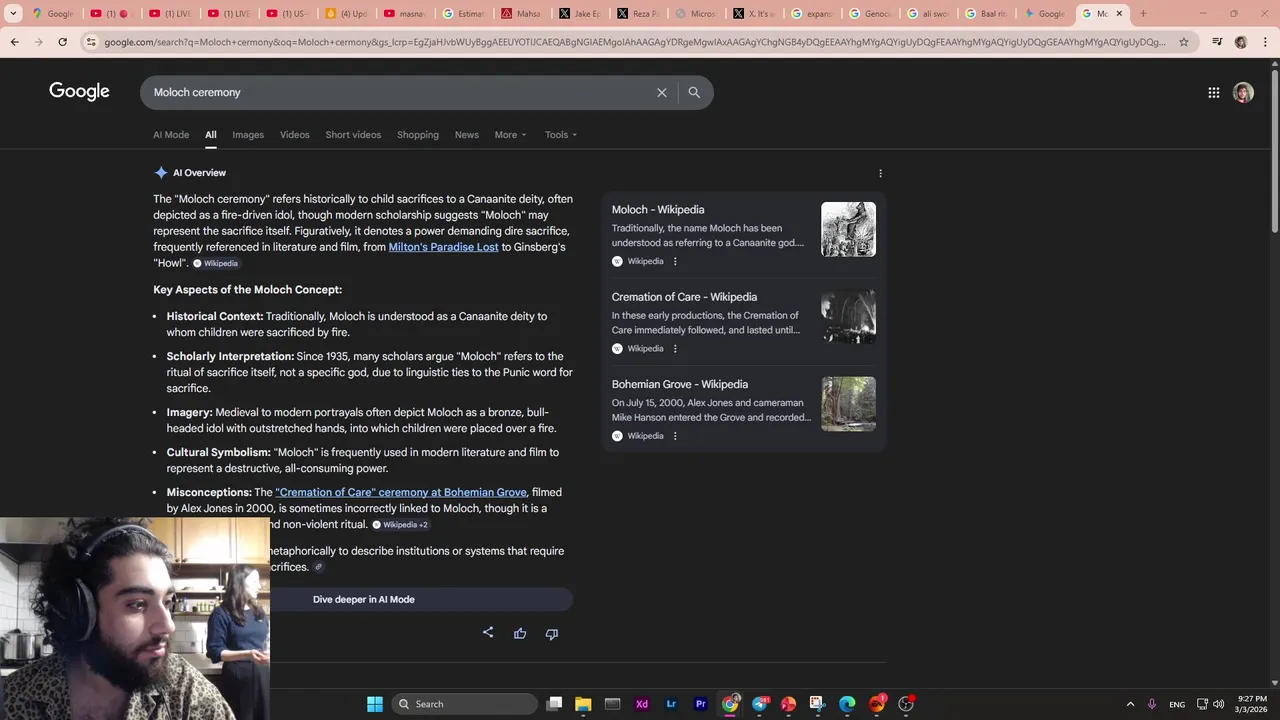Clear the search box with the X icon
The image size is (1280, 720).
coord(661,92)
